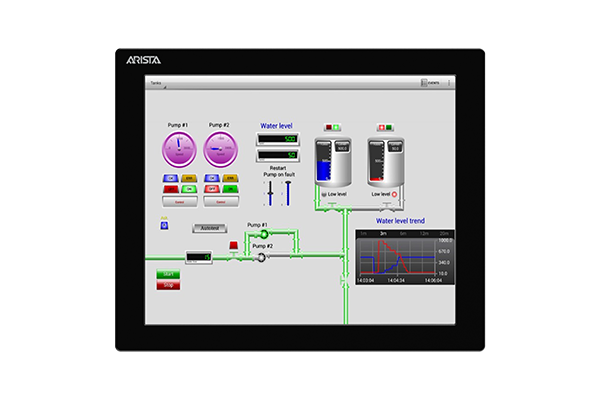This screenshot has width=600, height=400.
Task: Open the Tanks screen dropdown
Action: click(x=157, y=82)
